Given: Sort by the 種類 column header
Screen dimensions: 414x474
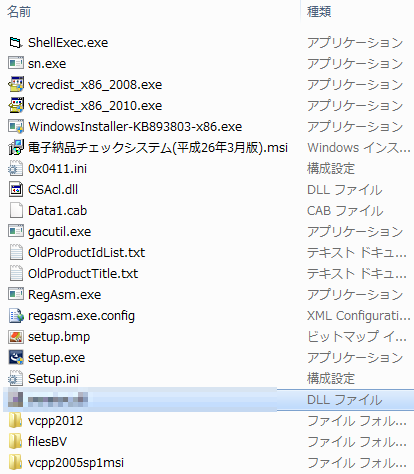Looking at the screenshot, I should [x=319, y=12].
